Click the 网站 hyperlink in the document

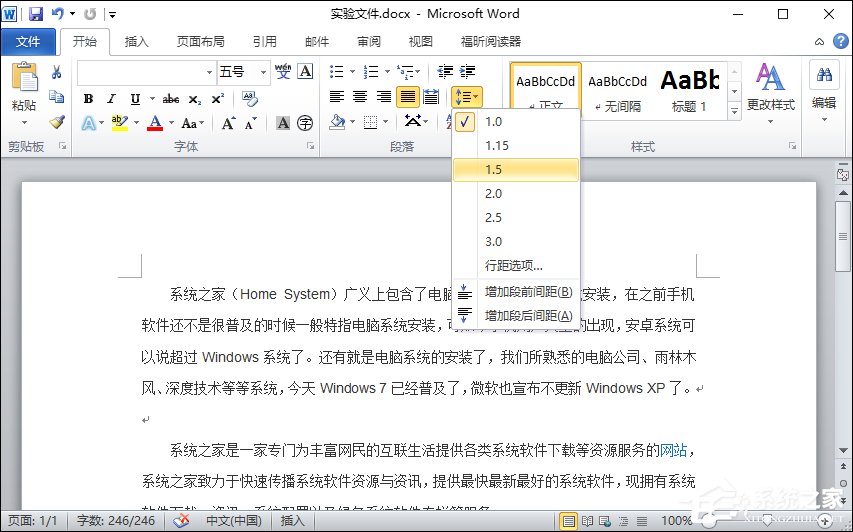click(x=673, y=449)
